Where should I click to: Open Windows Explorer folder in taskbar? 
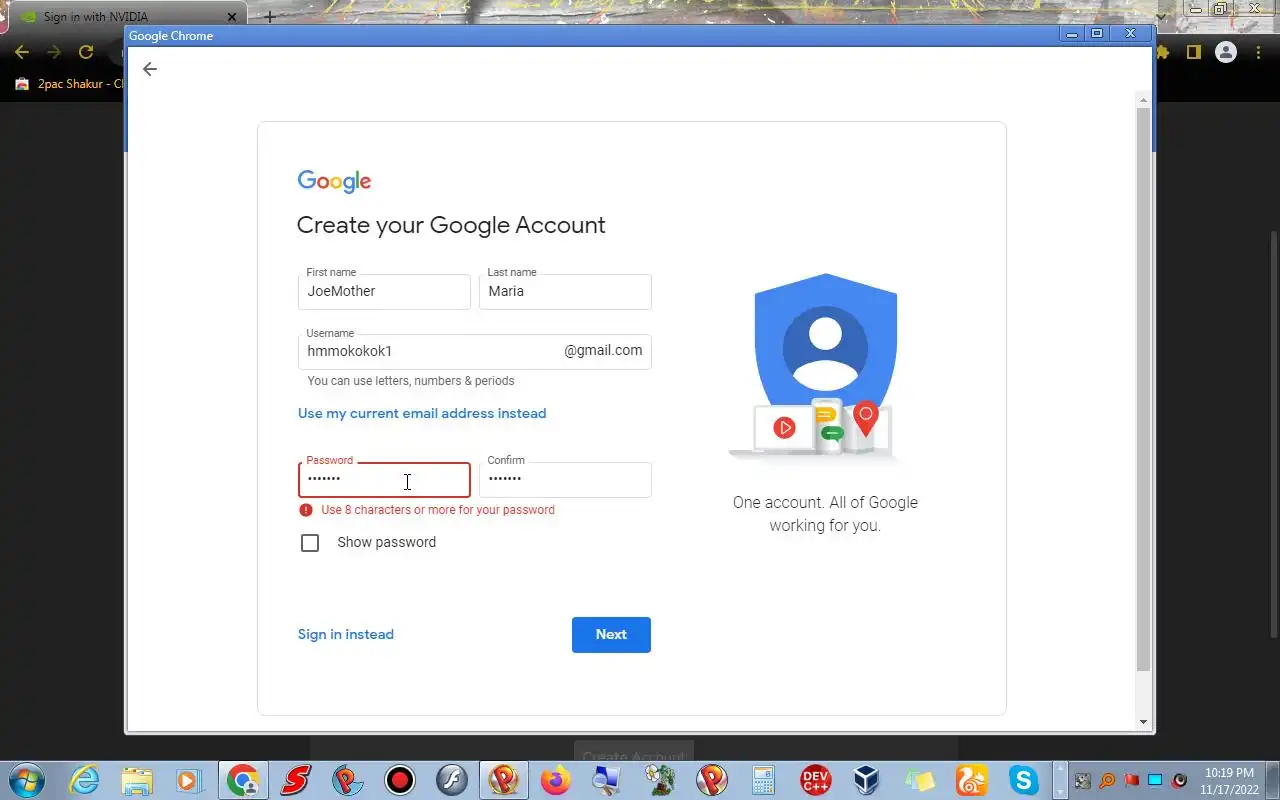click(137, 780)
